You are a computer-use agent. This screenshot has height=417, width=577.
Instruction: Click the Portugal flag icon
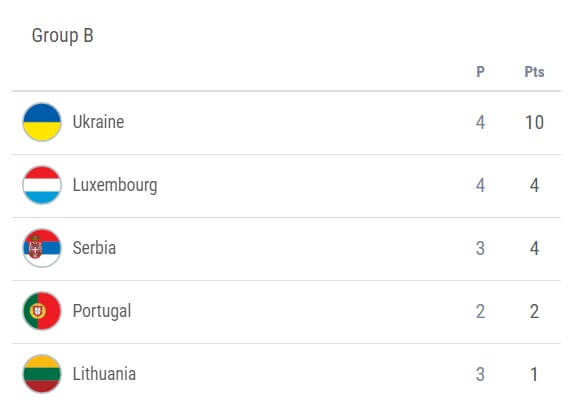pos(42,311)
